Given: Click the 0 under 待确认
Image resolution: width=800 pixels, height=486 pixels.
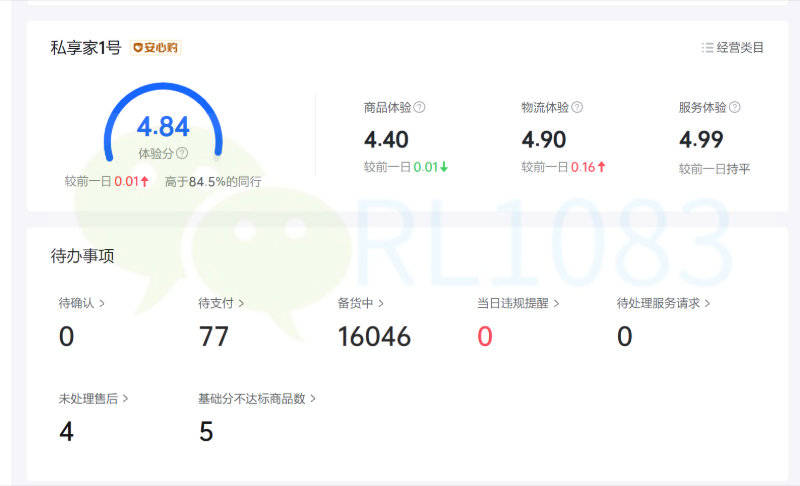Looking at the screenshot, I should (x=66, y=337).
